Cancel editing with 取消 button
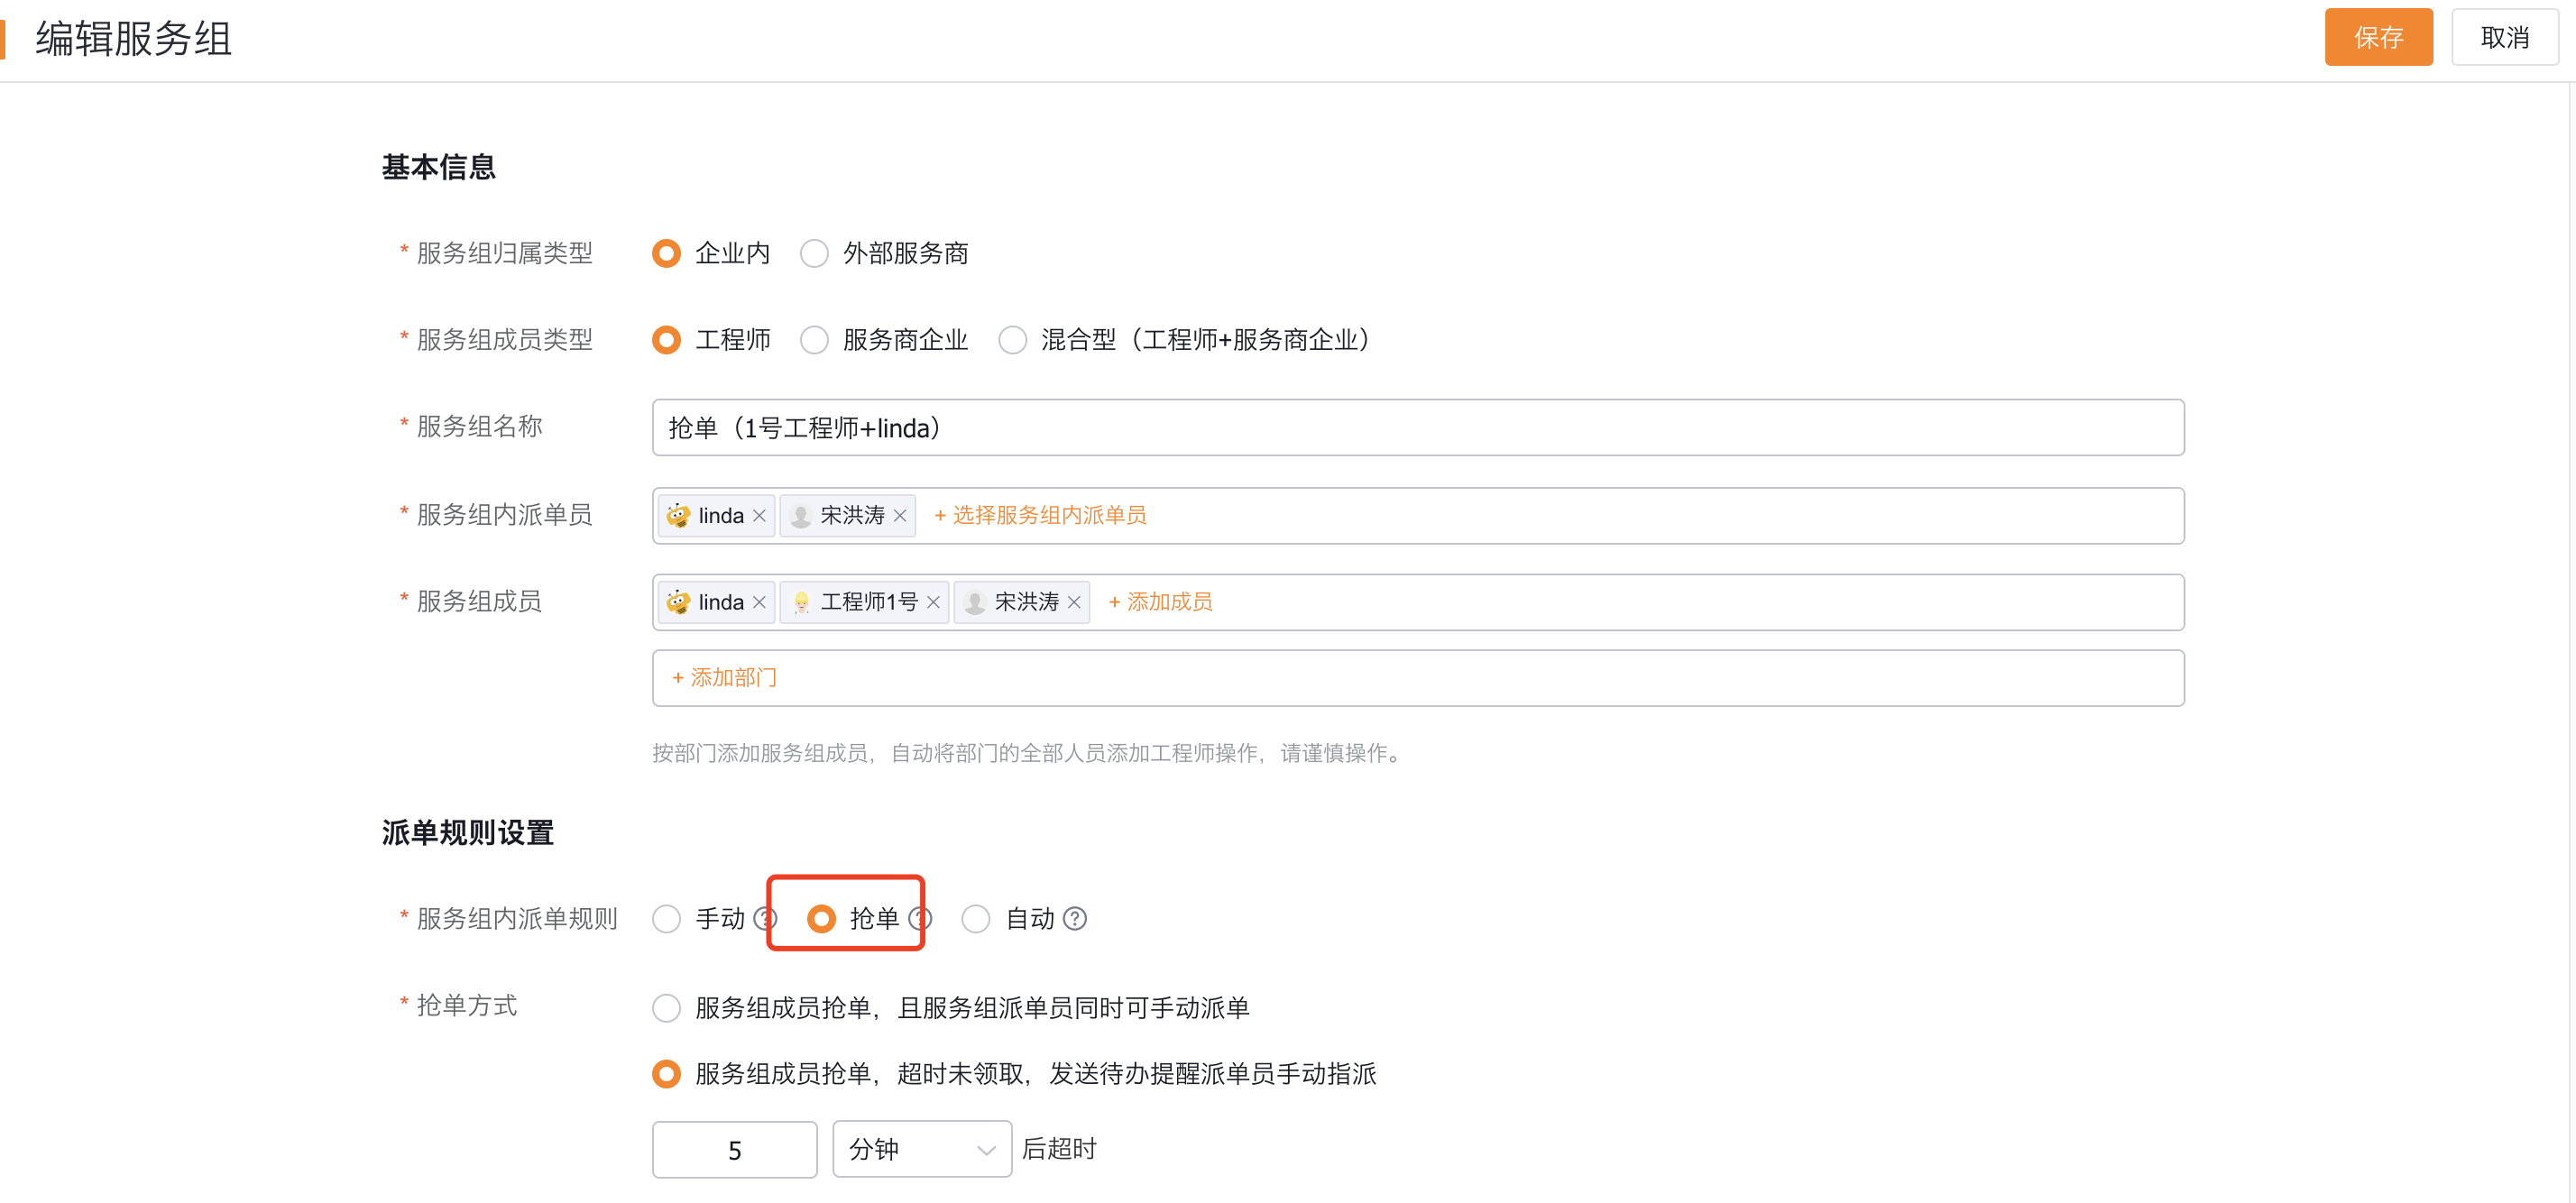This screenshot has height=1203, width=2576. coord(2504,38)
